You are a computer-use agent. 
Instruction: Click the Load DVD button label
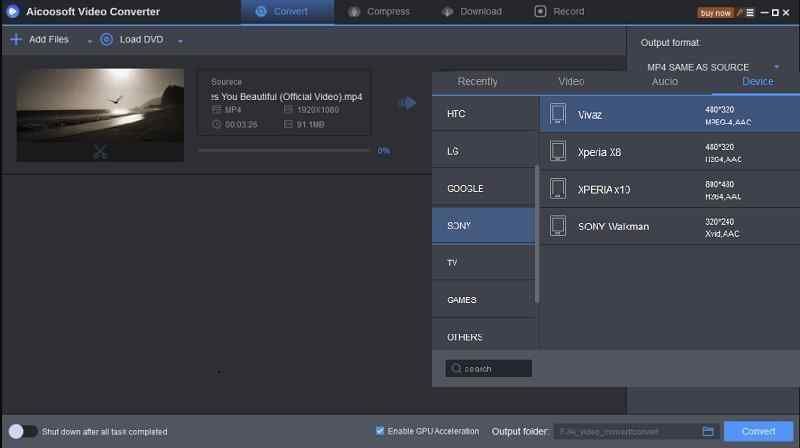pos(141,39)
